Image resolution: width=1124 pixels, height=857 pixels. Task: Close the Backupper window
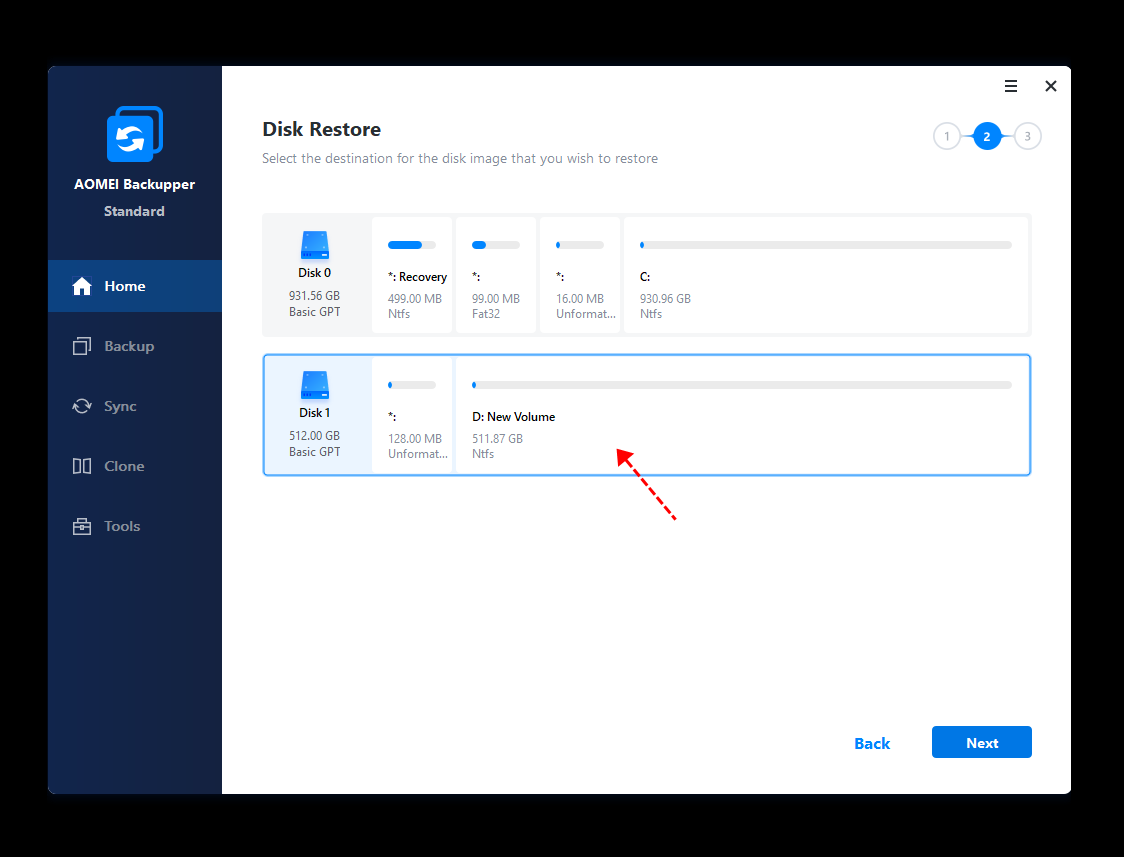(1051, 86)
